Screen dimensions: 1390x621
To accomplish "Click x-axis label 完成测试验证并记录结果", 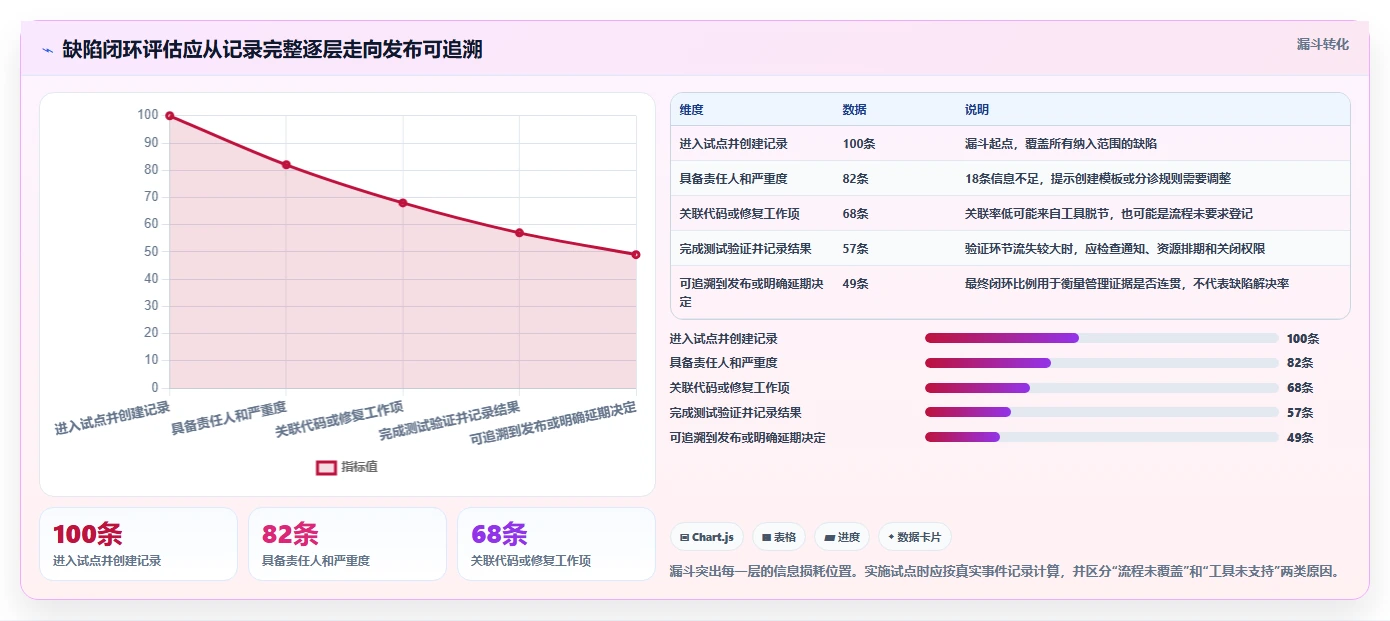I will 450,421.
